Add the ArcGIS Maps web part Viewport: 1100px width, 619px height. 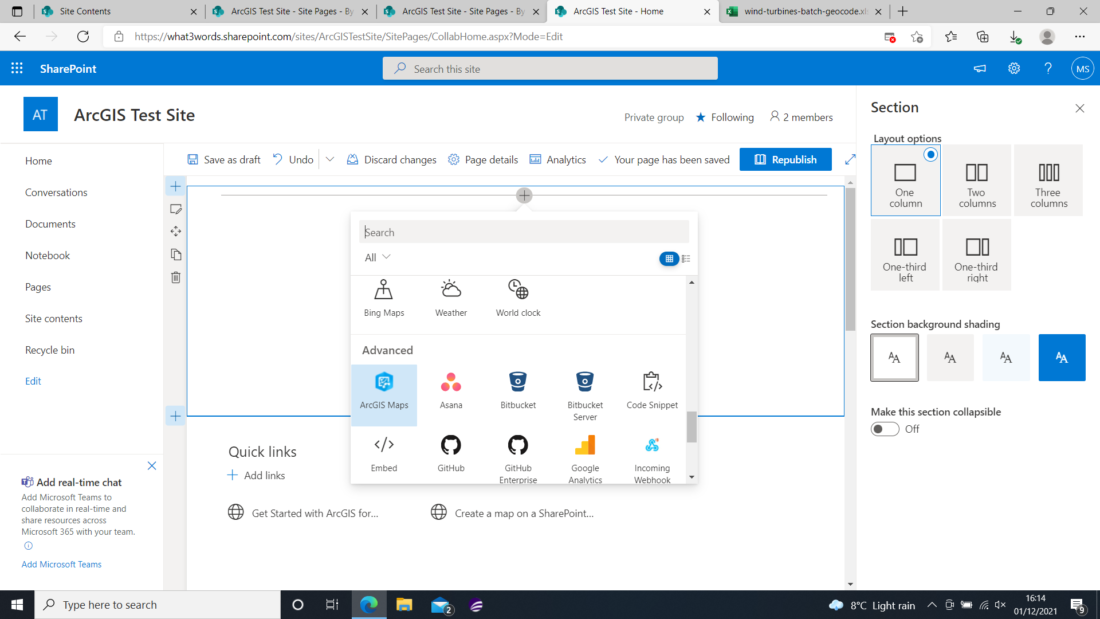tap(384, 394)
